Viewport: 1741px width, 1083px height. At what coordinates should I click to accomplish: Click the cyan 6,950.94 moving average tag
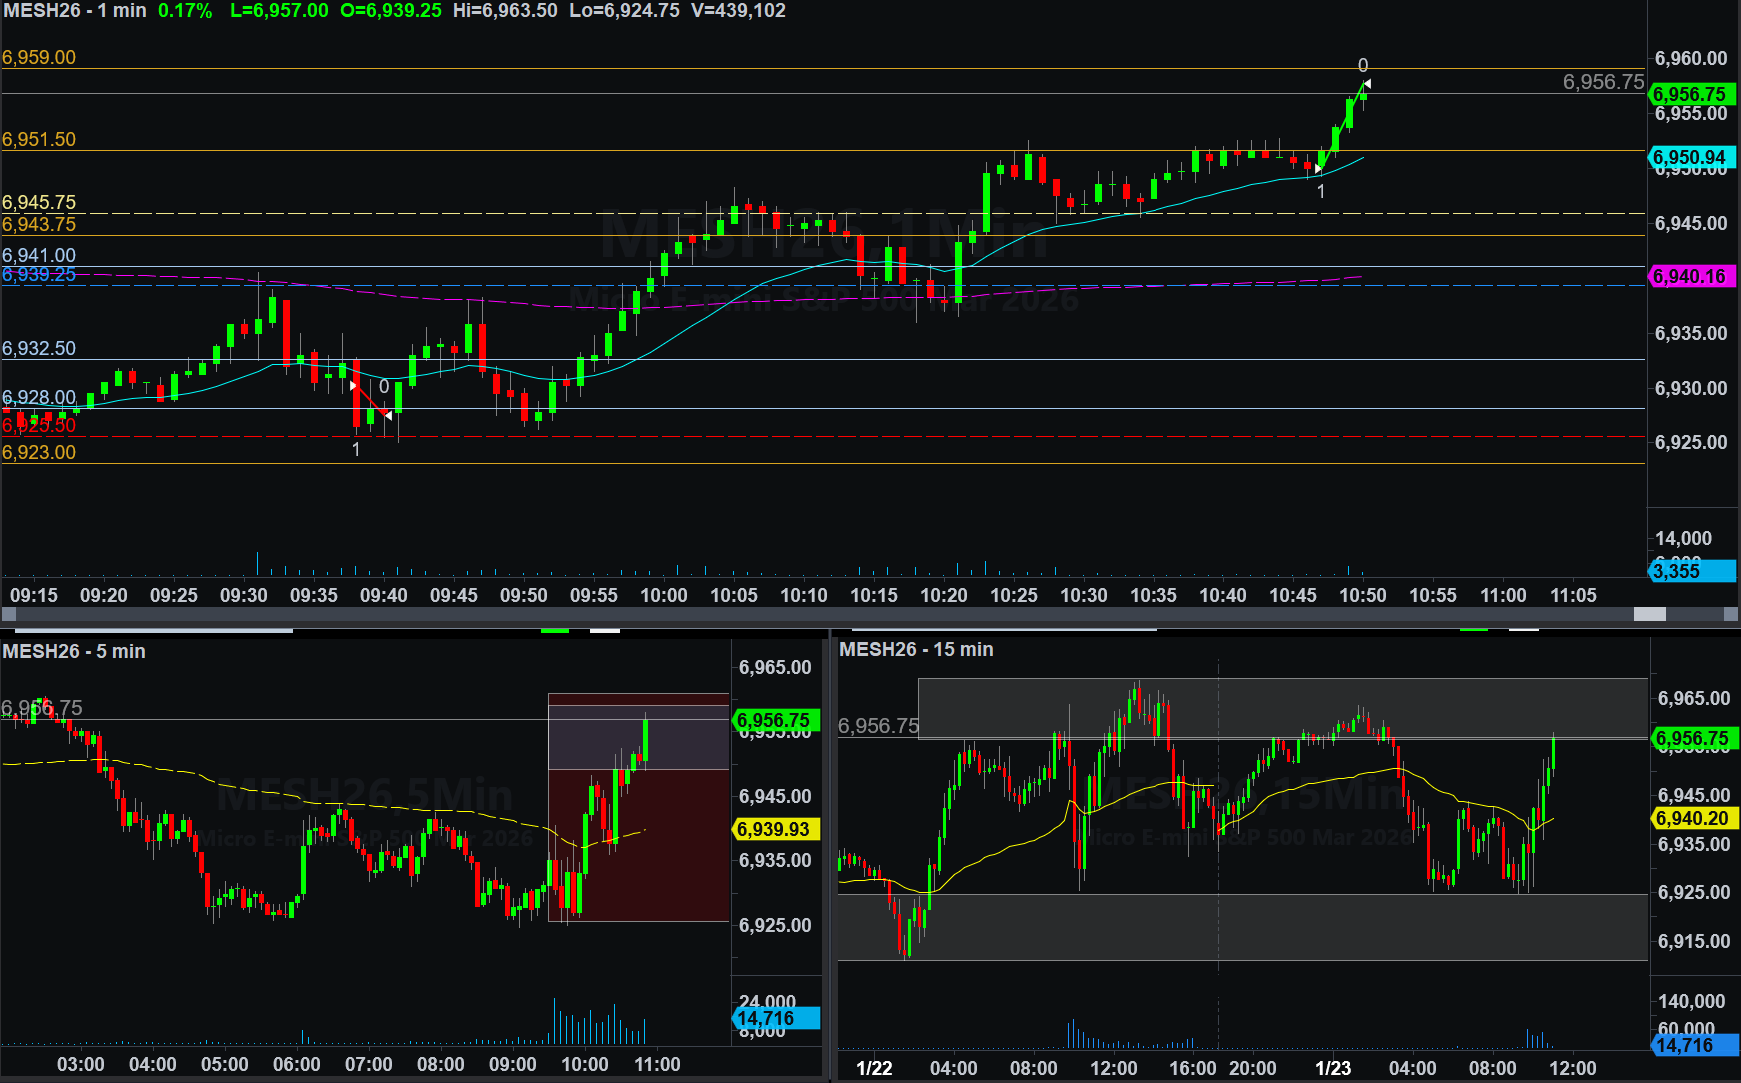point(1690,157)
